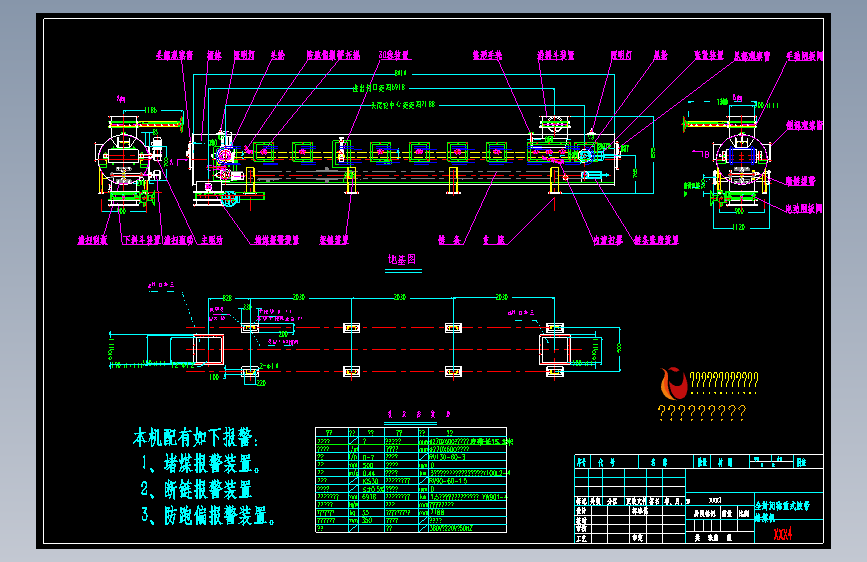Image resolution: width=867 pixels, height=562 pixels.
Task: Click the technical parameter table
Action: tap(411, 480)
